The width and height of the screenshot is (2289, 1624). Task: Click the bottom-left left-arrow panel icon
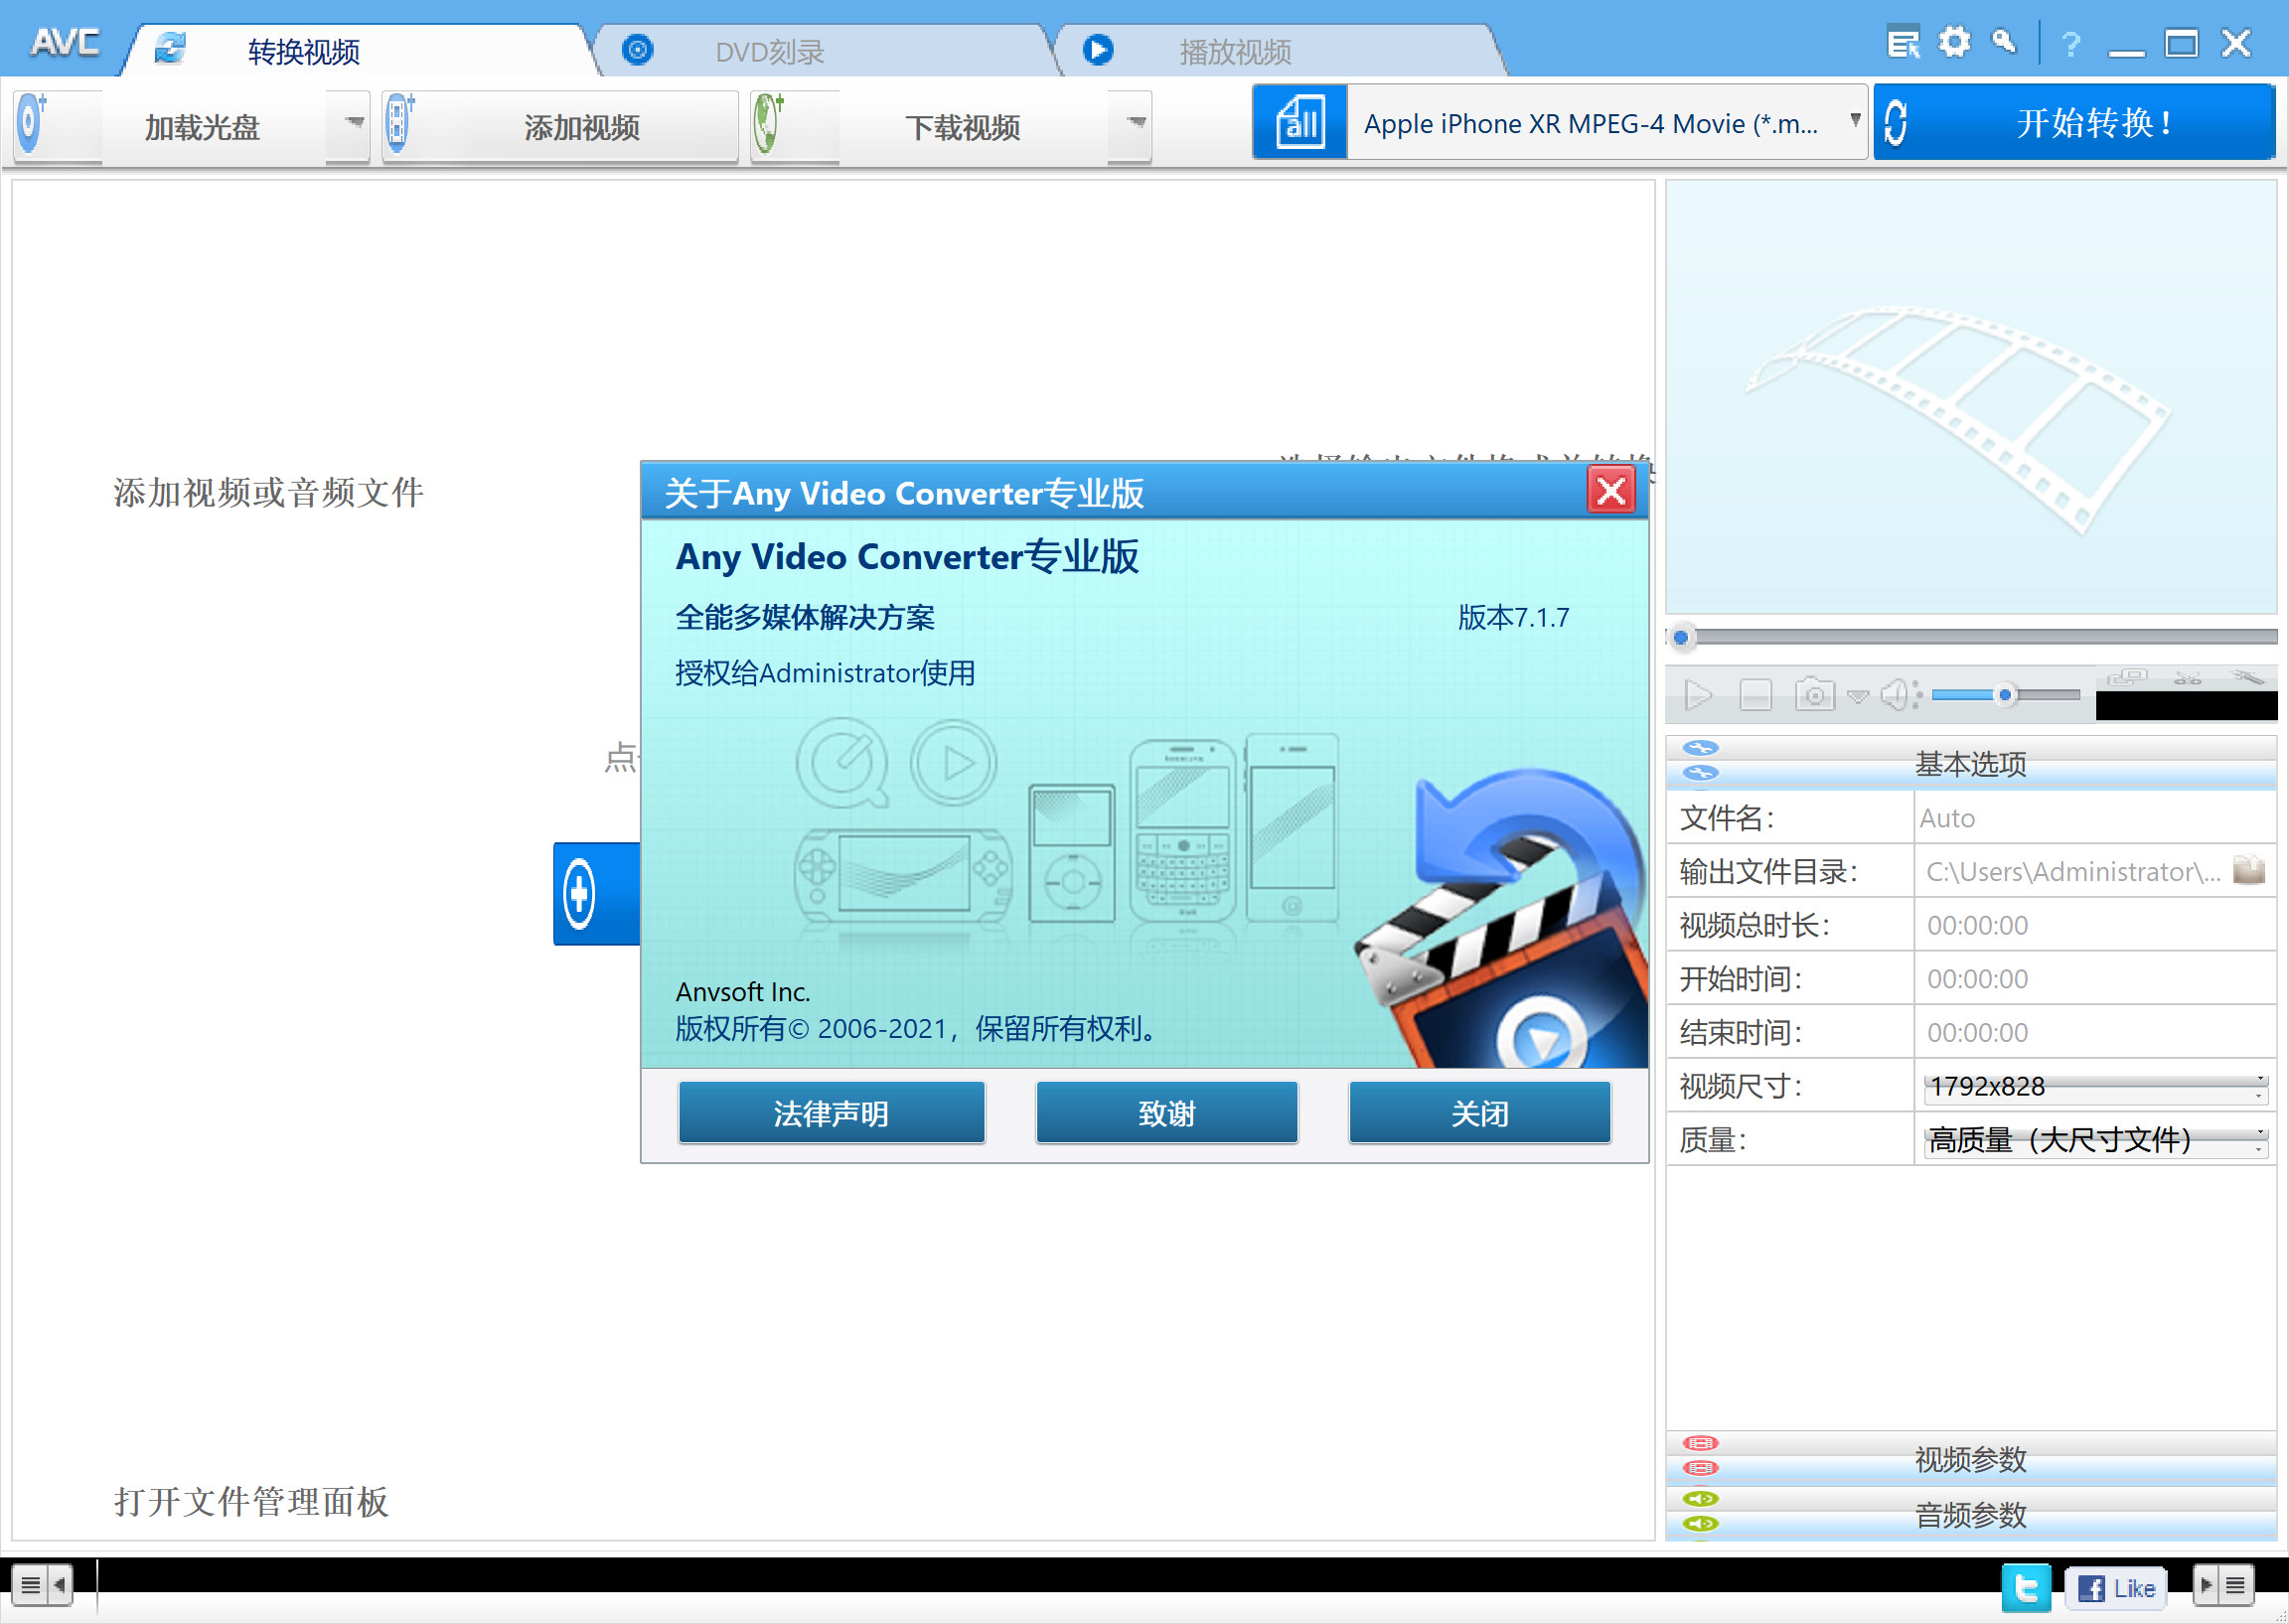click(60, 1585)
